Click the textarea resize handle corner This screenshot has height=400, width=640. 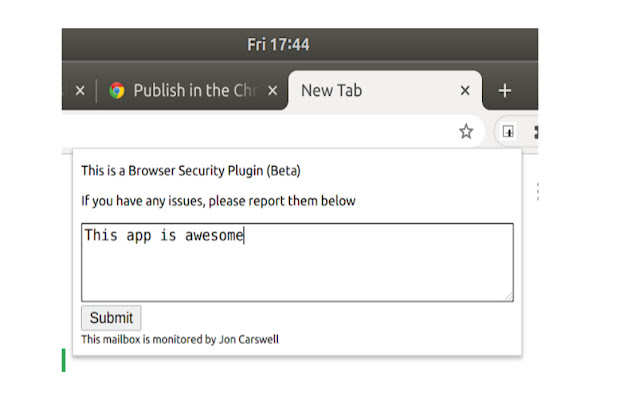tap(509, 296)
